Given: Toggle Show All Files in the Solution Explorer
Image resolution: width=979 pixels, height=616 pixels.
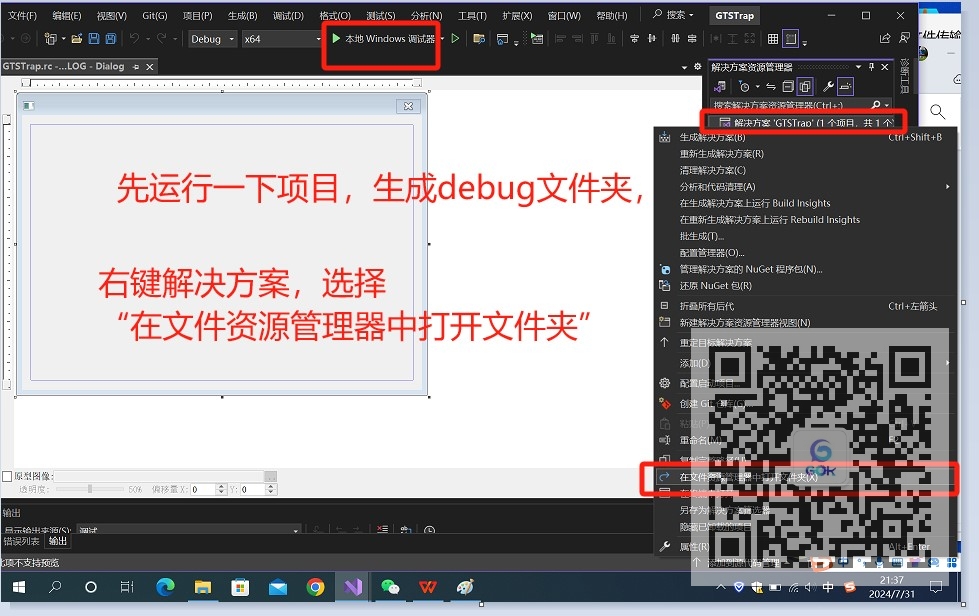Looking at the screenshot, I should tap(805, 87).
